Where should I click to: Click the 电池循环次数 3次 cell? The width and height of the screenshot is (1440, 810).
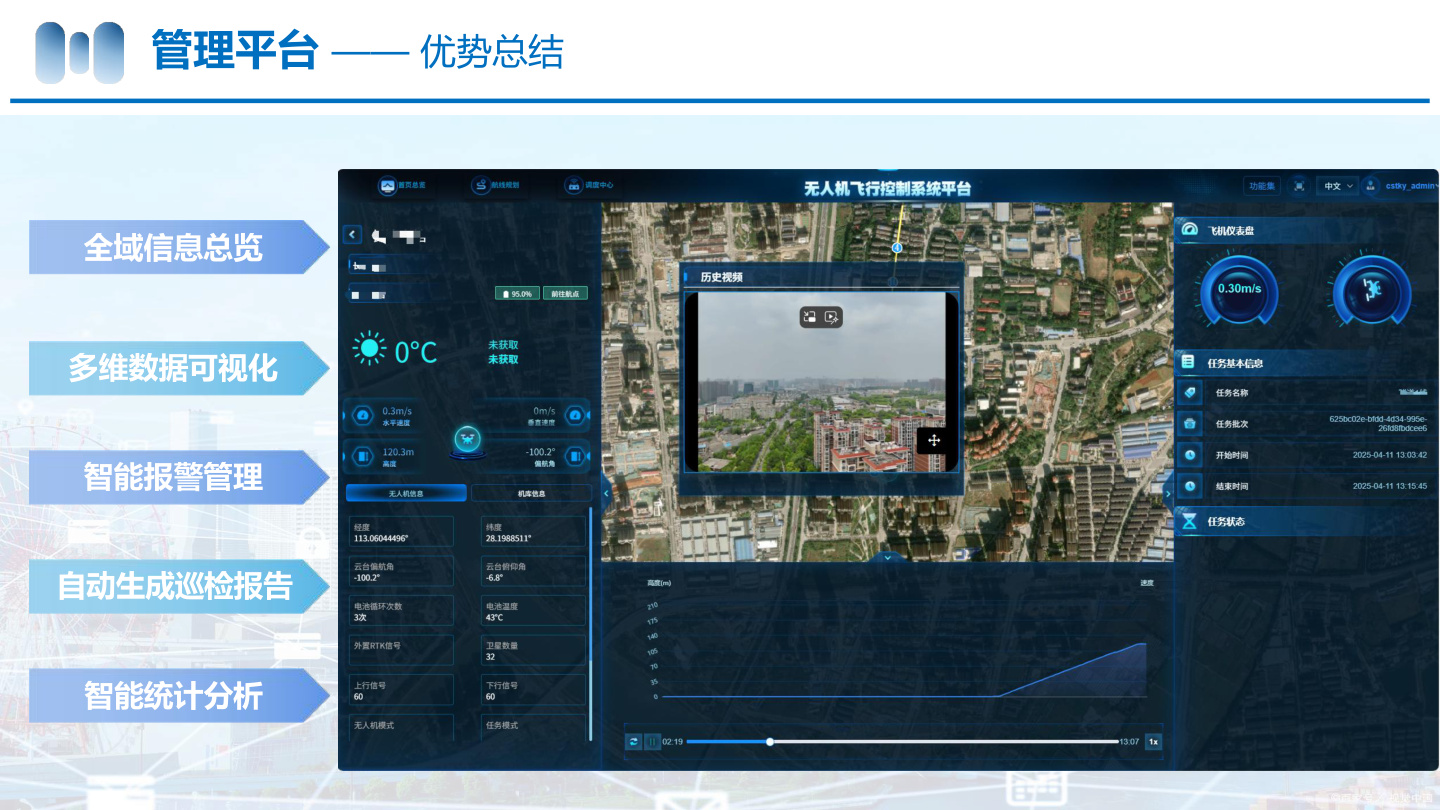(x=401, y=611)
